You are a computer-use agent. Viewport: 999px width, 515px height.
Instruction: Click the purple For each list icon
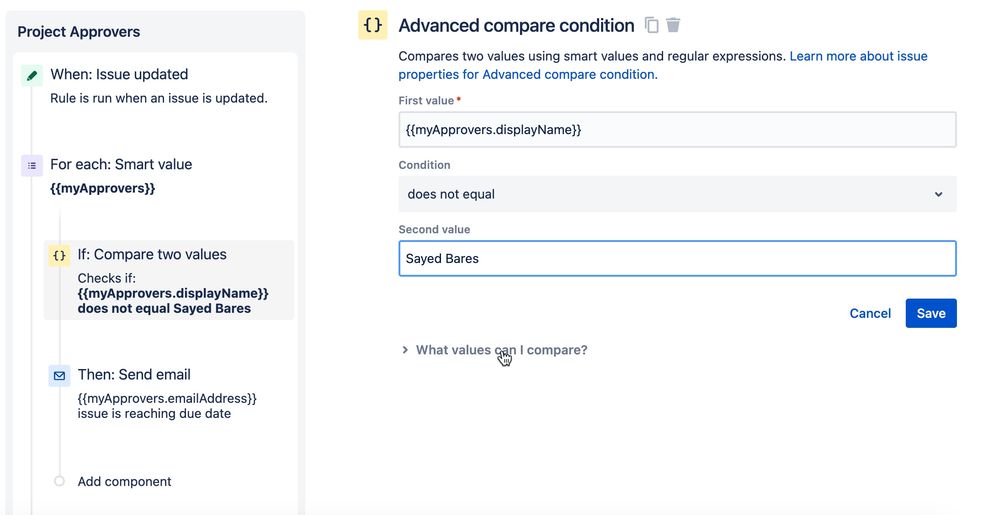coord(32,166)
